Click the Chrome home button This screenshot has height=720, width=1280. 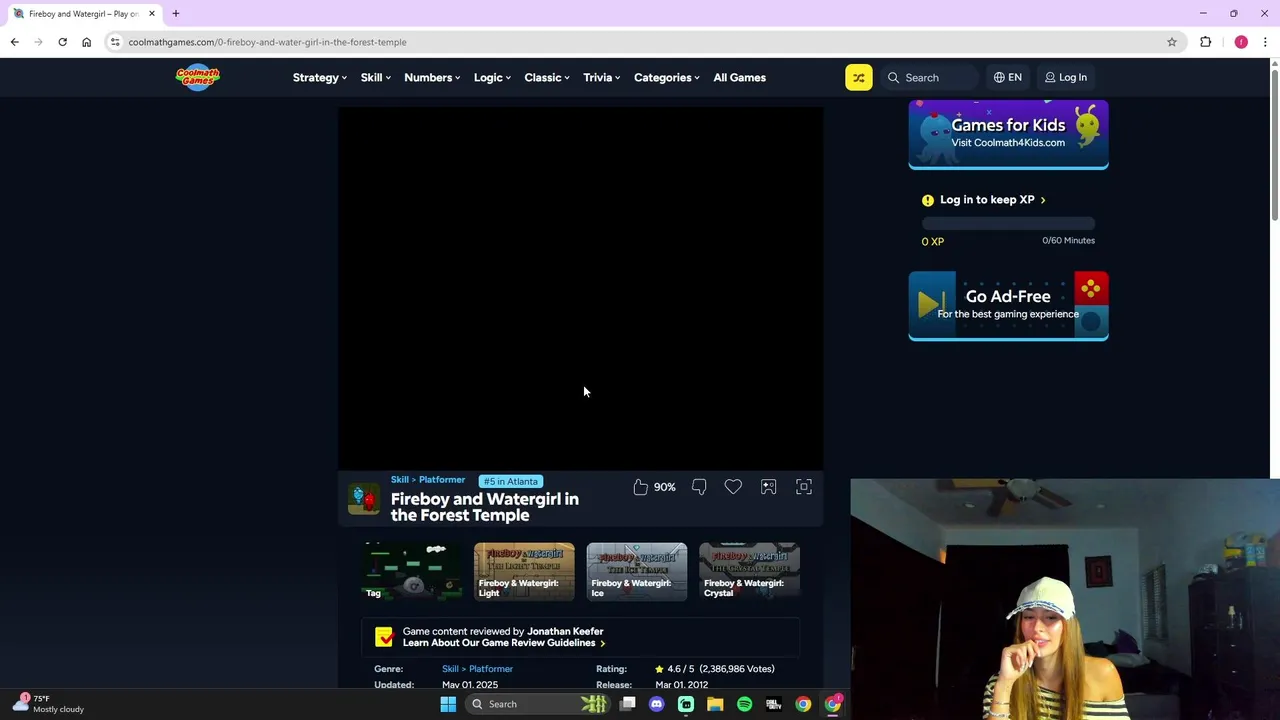(x=86, y=42)
